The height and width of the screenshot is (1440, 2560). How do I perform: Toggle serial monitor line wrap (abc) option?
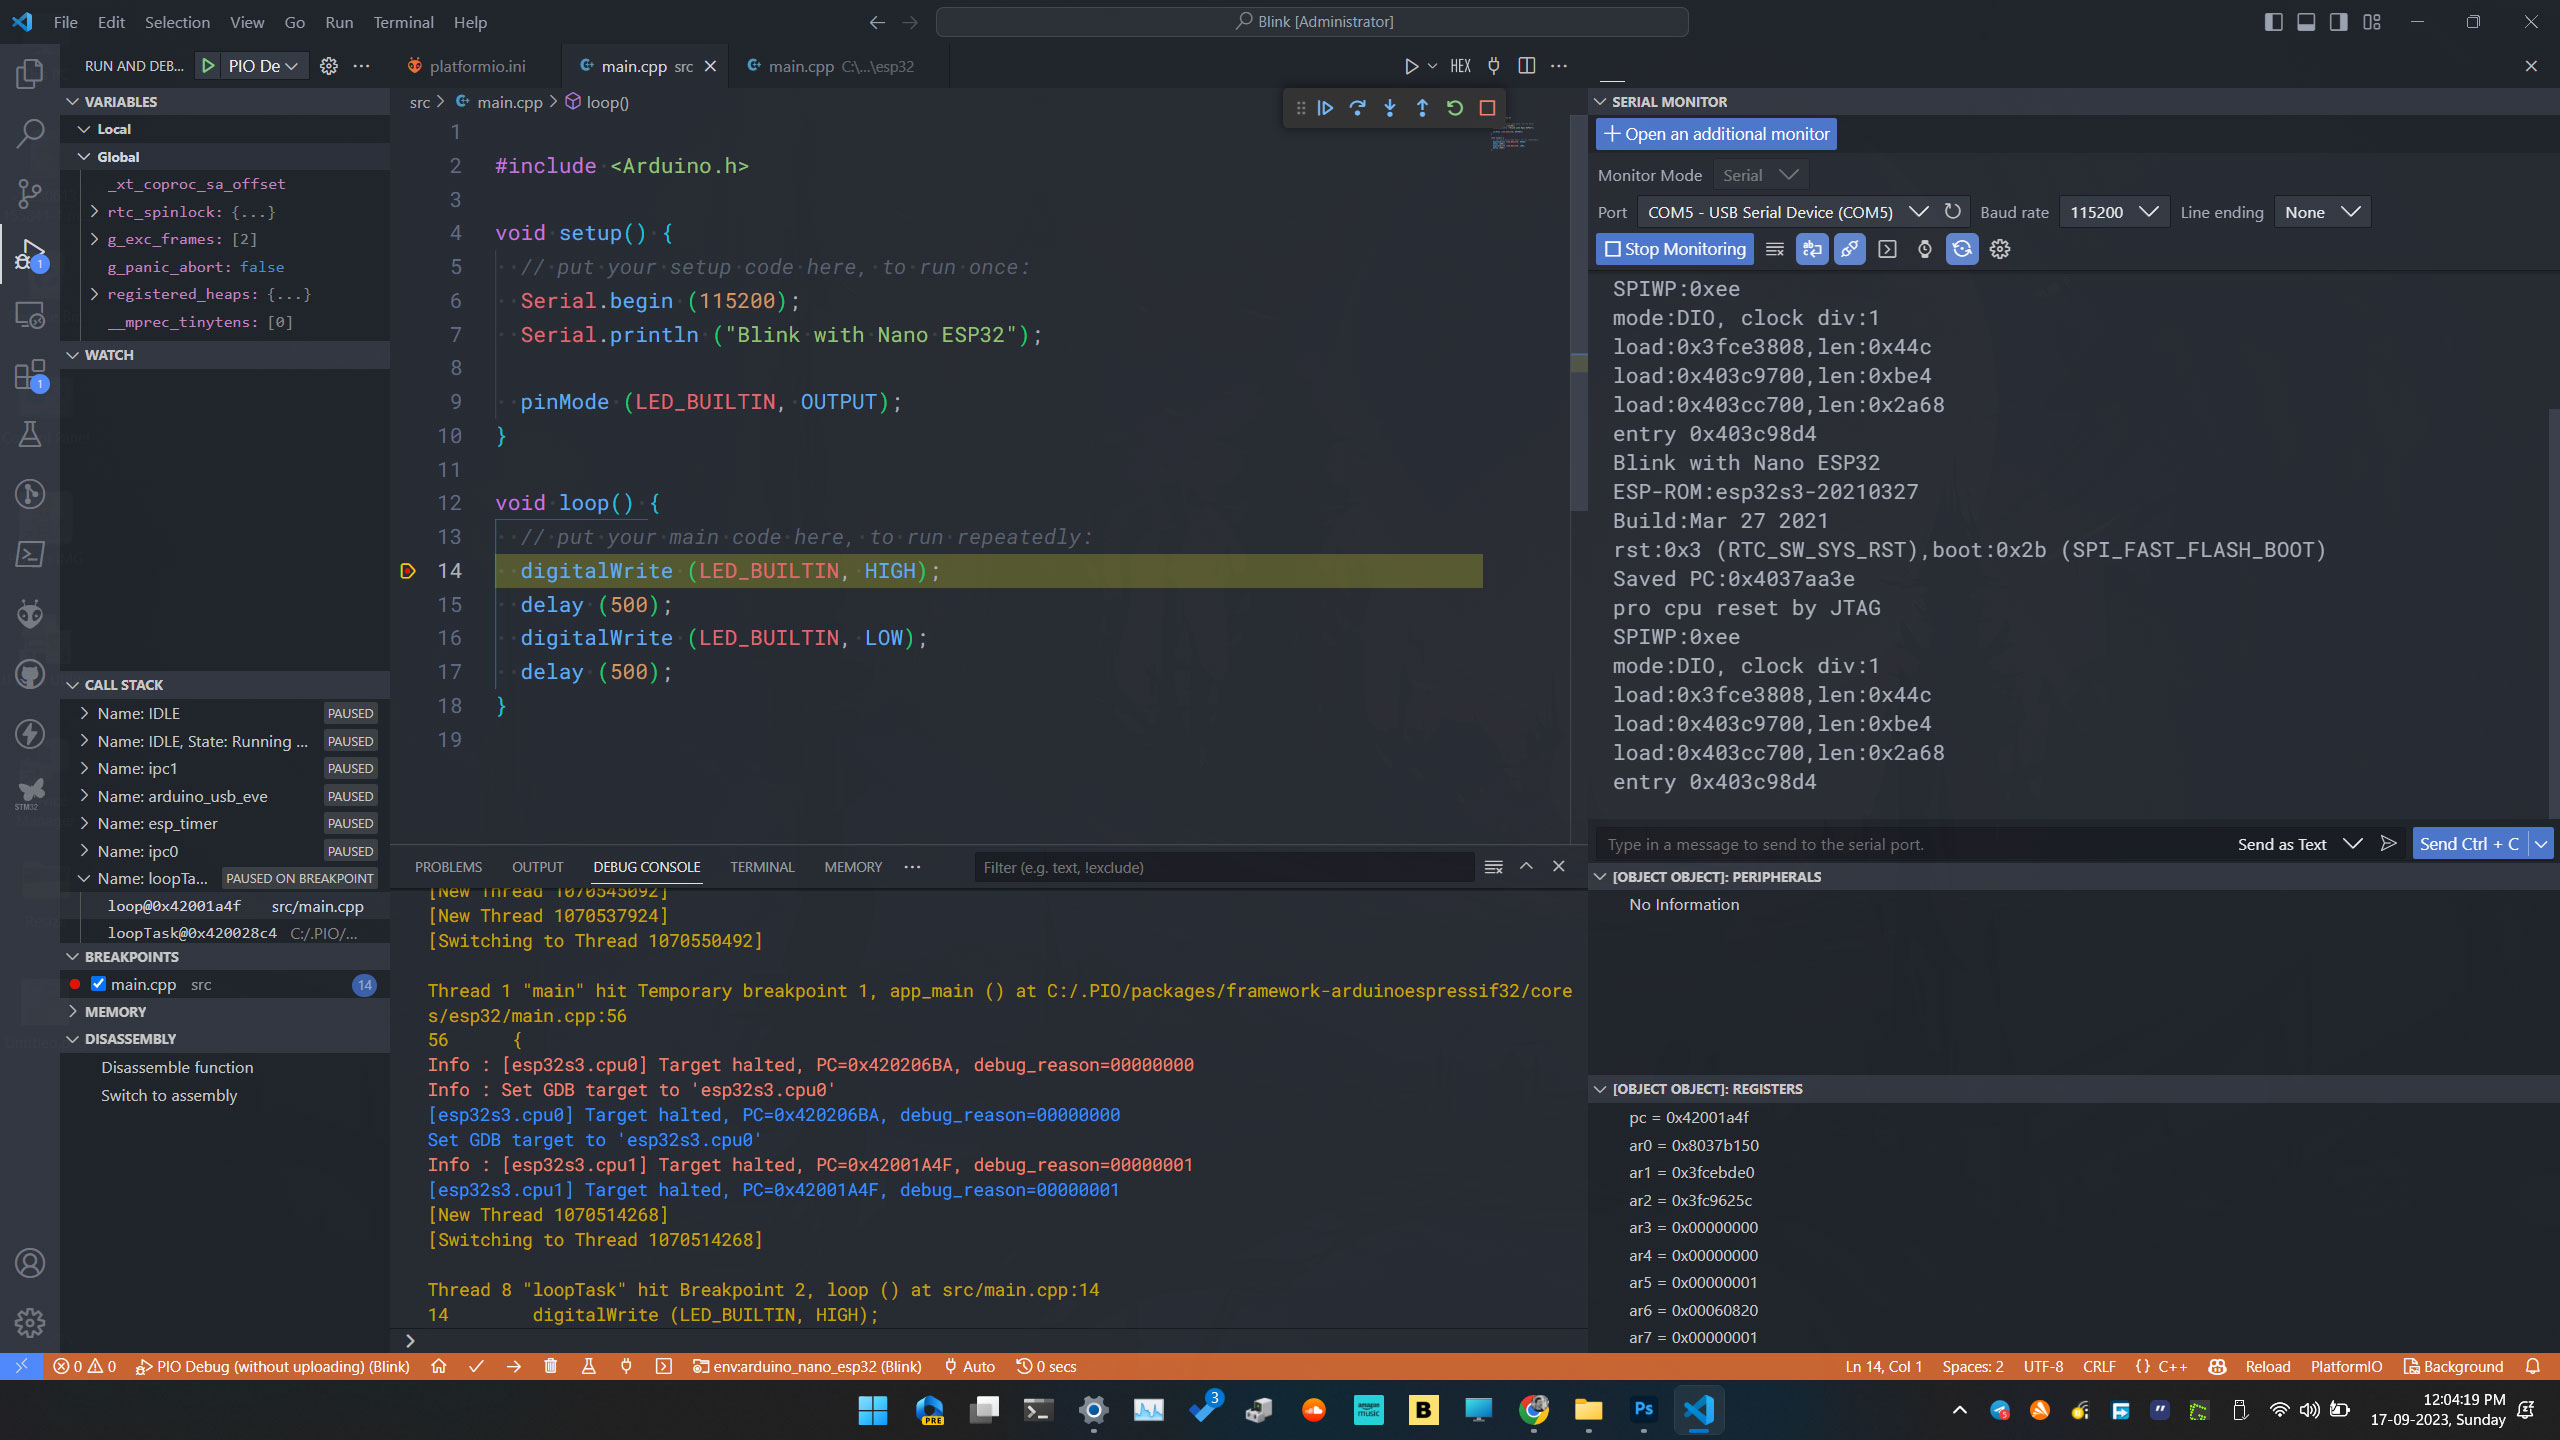click(1812, 249)
